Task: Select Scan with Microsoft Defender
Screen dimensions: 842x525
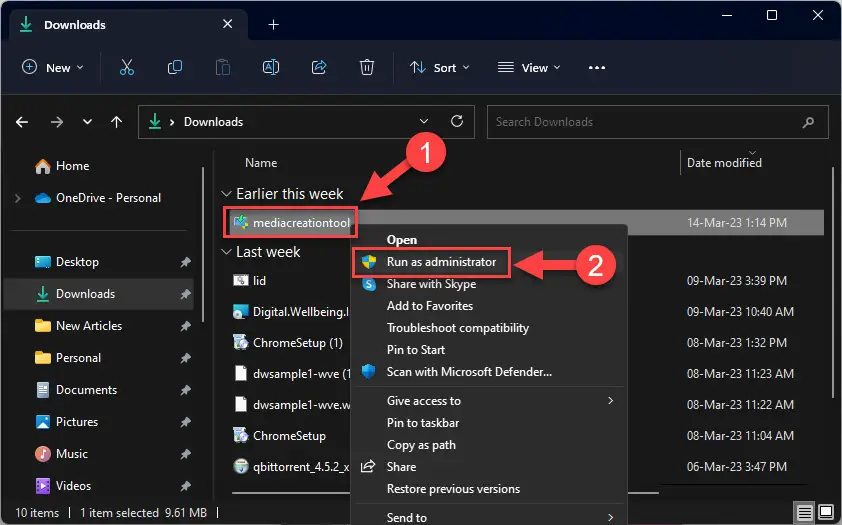Action: click(x=489, y=372)
